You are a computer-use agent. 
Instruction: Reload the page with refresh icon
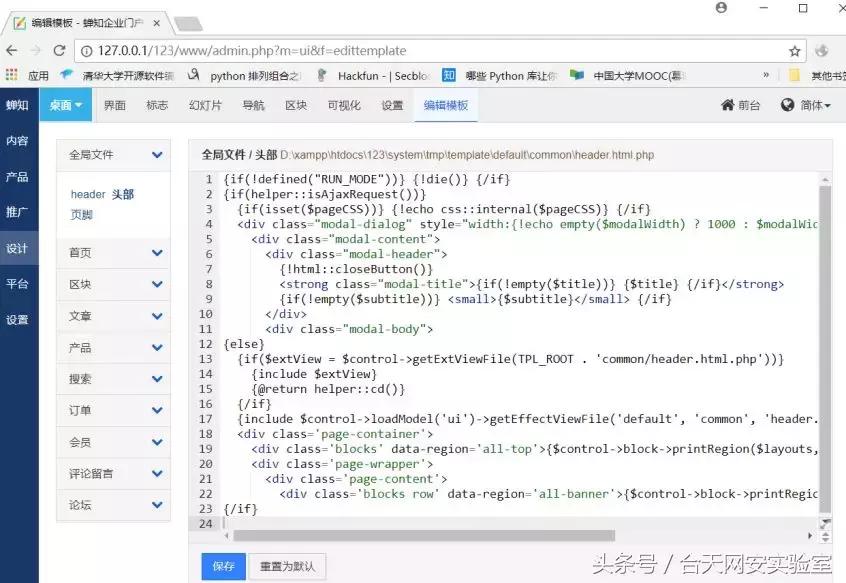pos(59,51)
